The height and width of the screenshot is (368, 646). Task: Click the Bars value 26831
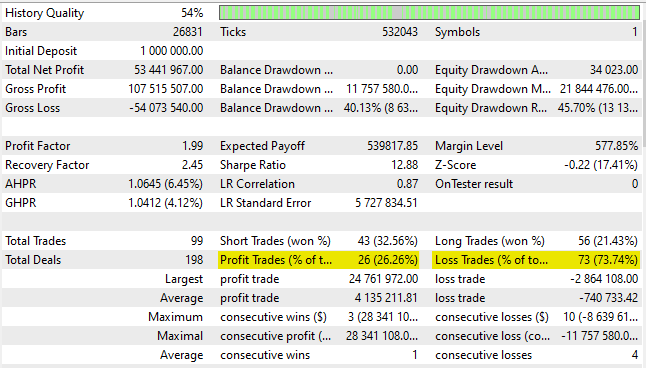pyautogui.click(x=187, y=32)
